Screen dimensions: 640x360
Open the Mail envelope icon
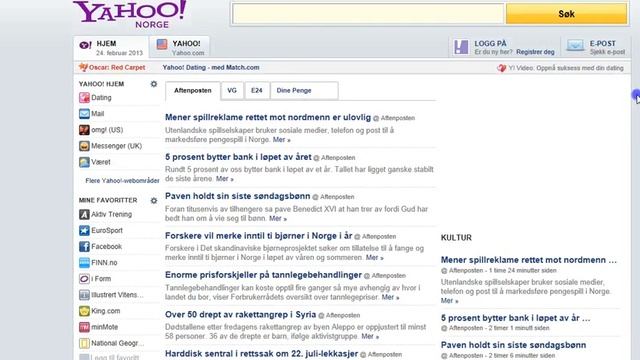click(84, 113)
